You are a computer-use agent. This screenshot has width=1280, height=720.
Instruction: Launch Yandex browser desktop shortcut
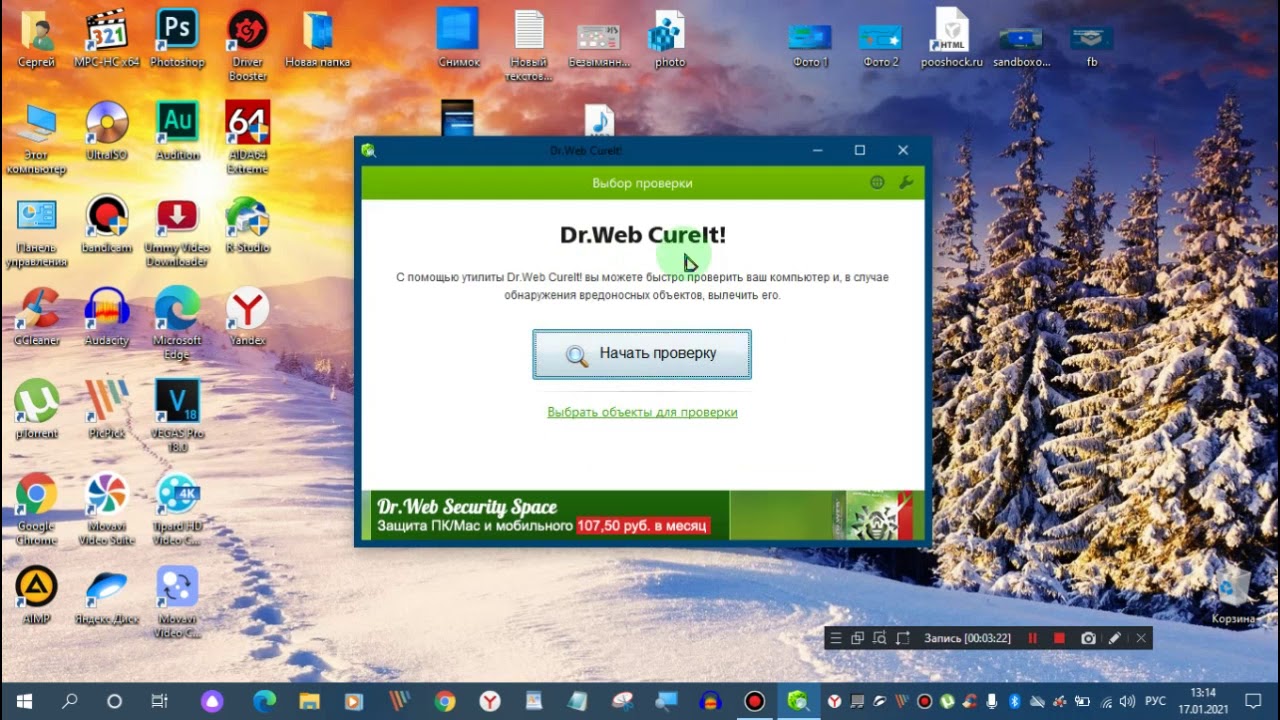(x=247, y=317)
